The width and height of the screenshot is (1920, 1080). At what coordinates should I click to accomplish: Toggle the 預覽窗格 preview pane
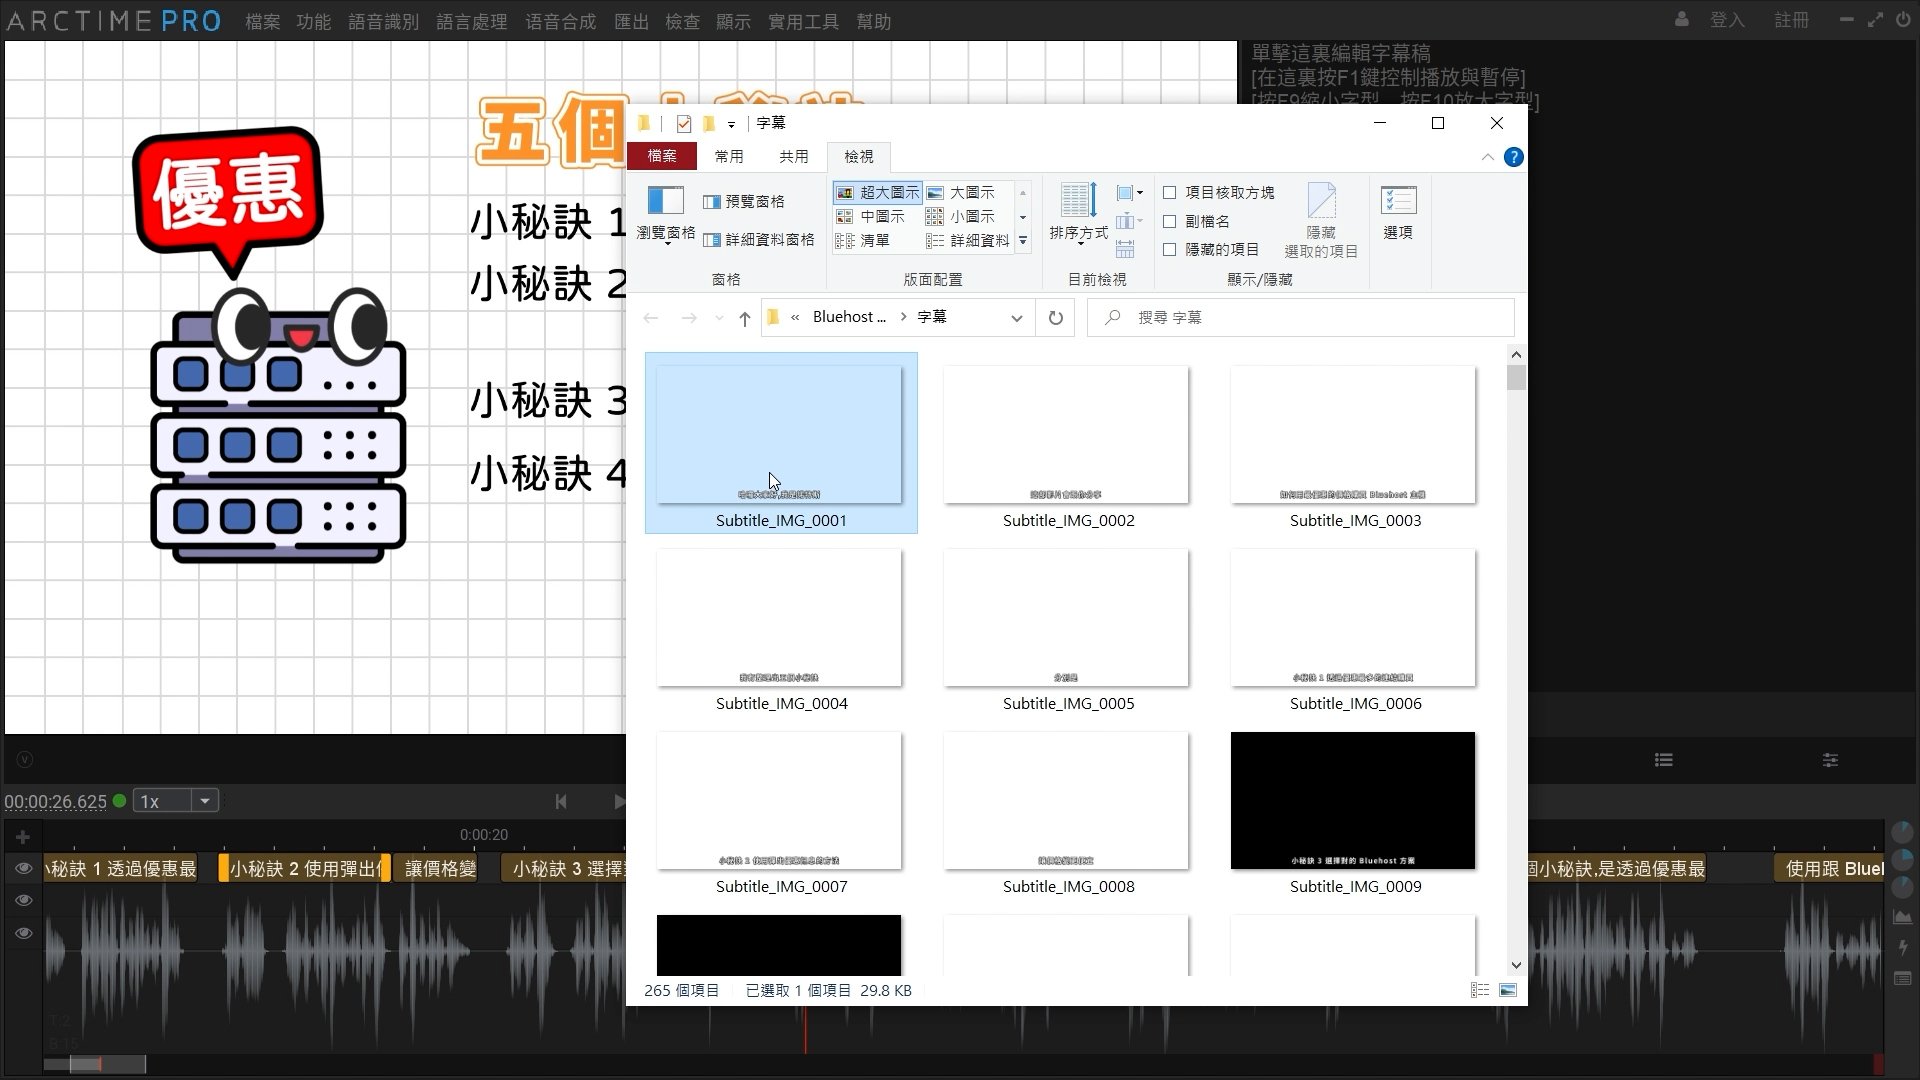coord(744,202)
